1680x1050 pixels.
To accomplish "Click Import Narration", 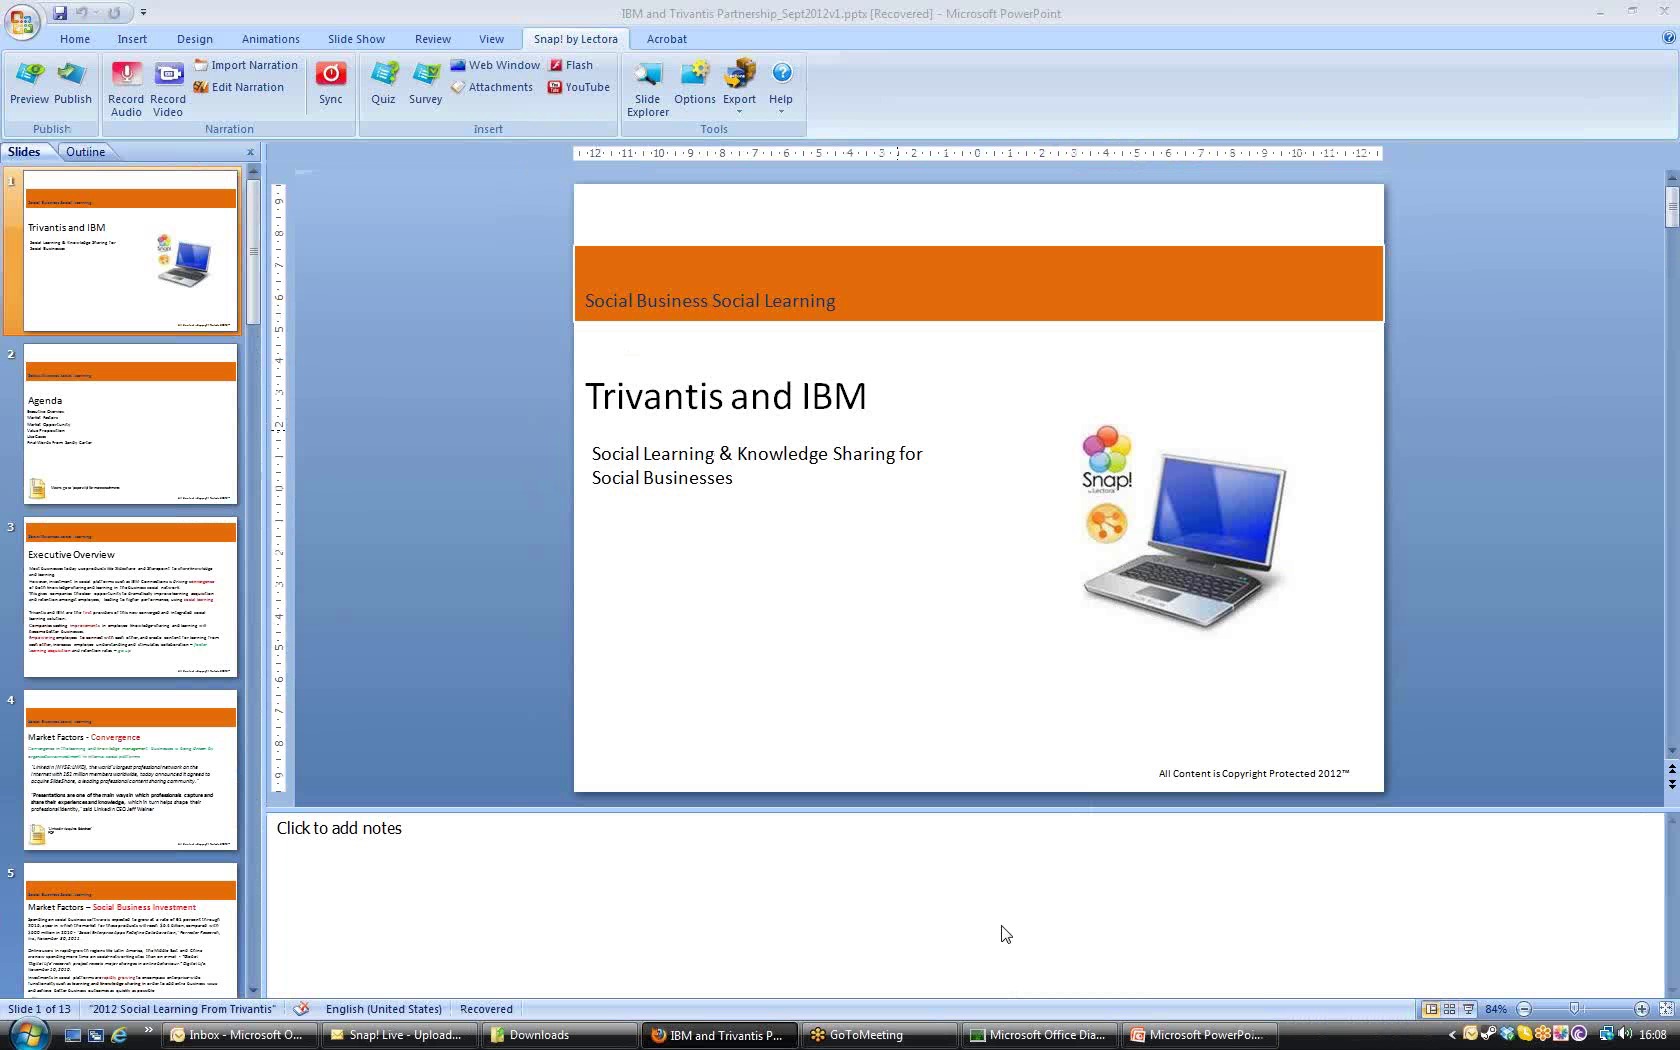I will (245, 65).
